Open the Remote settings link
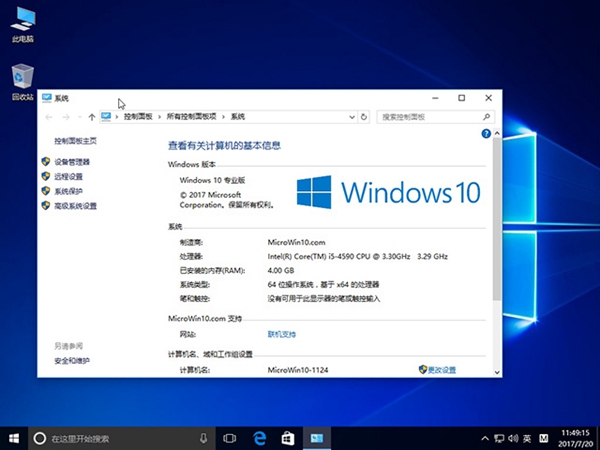This screenshot has width=600, height=450. pyautogui.click(x=68, y=176)
